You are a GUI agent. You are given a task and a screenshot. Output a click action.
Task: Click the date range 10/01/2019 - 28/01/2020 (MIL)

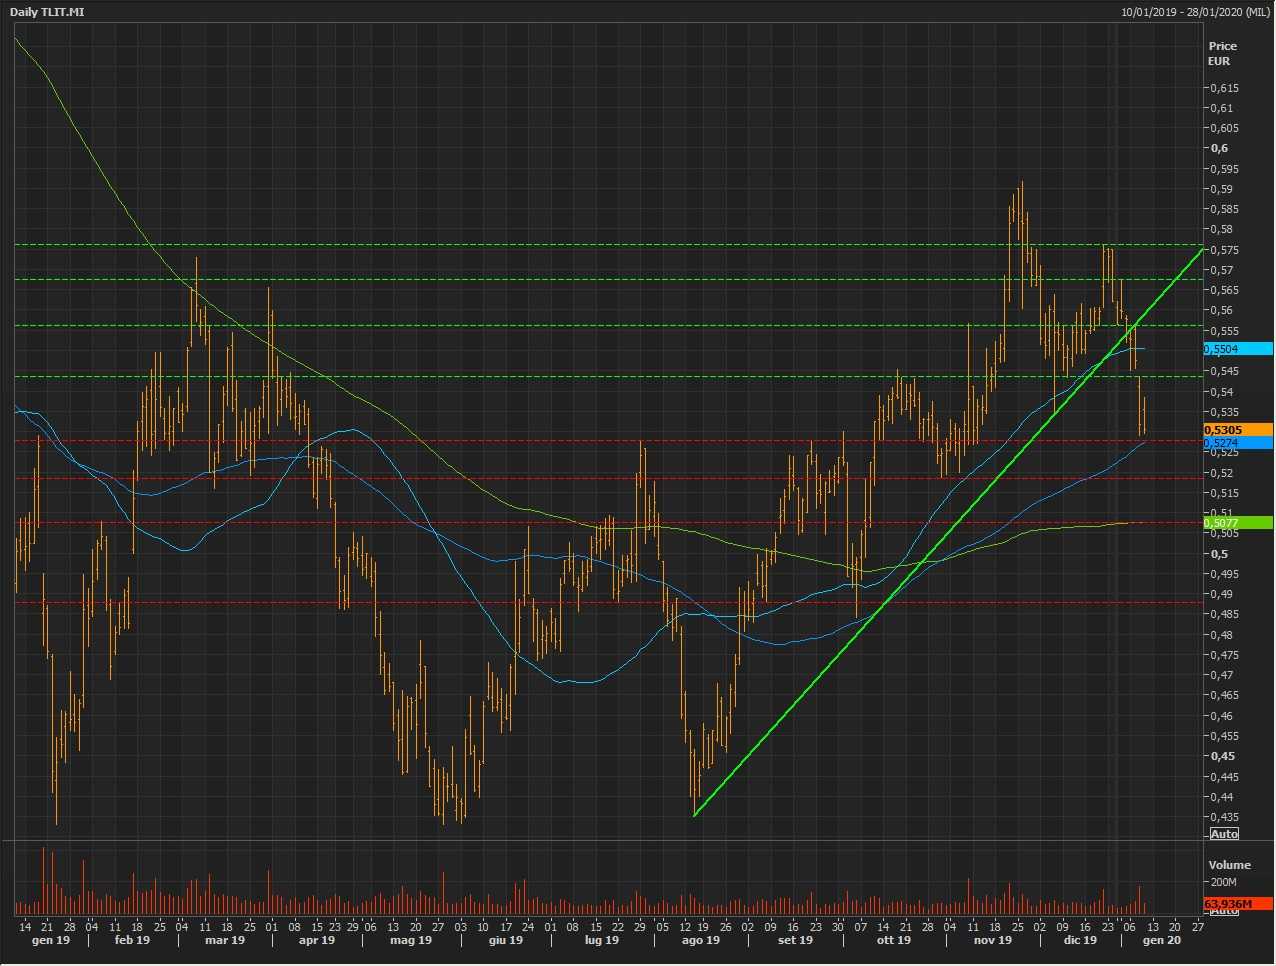(x=1196, y=12)
